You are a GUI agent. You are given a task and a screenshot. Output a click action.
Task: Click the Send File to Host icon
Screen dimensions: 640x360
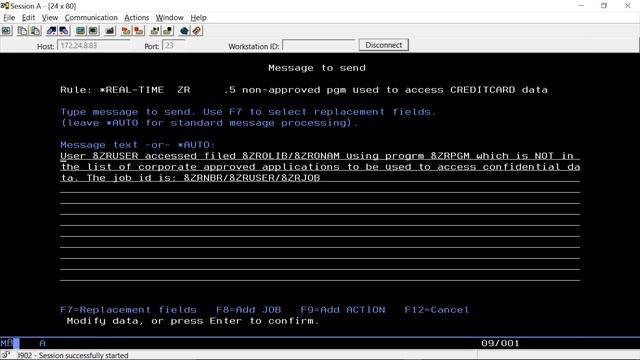pyautogui.click(x=51, y=31)
